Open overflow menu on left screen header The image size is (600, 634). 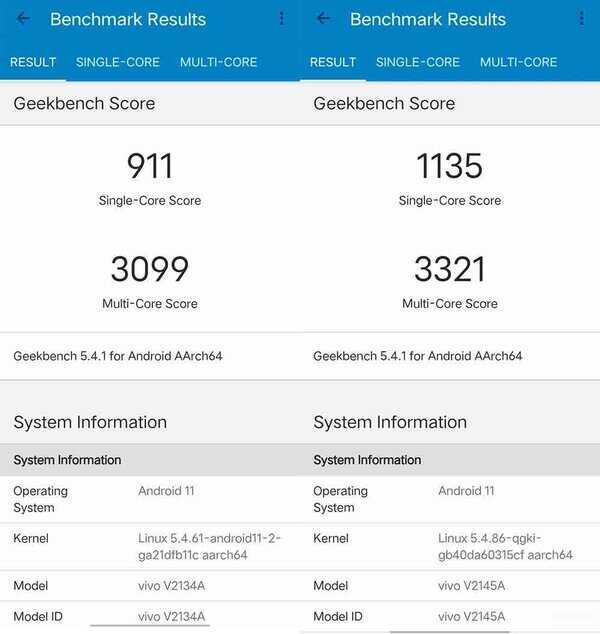[281, 19]
